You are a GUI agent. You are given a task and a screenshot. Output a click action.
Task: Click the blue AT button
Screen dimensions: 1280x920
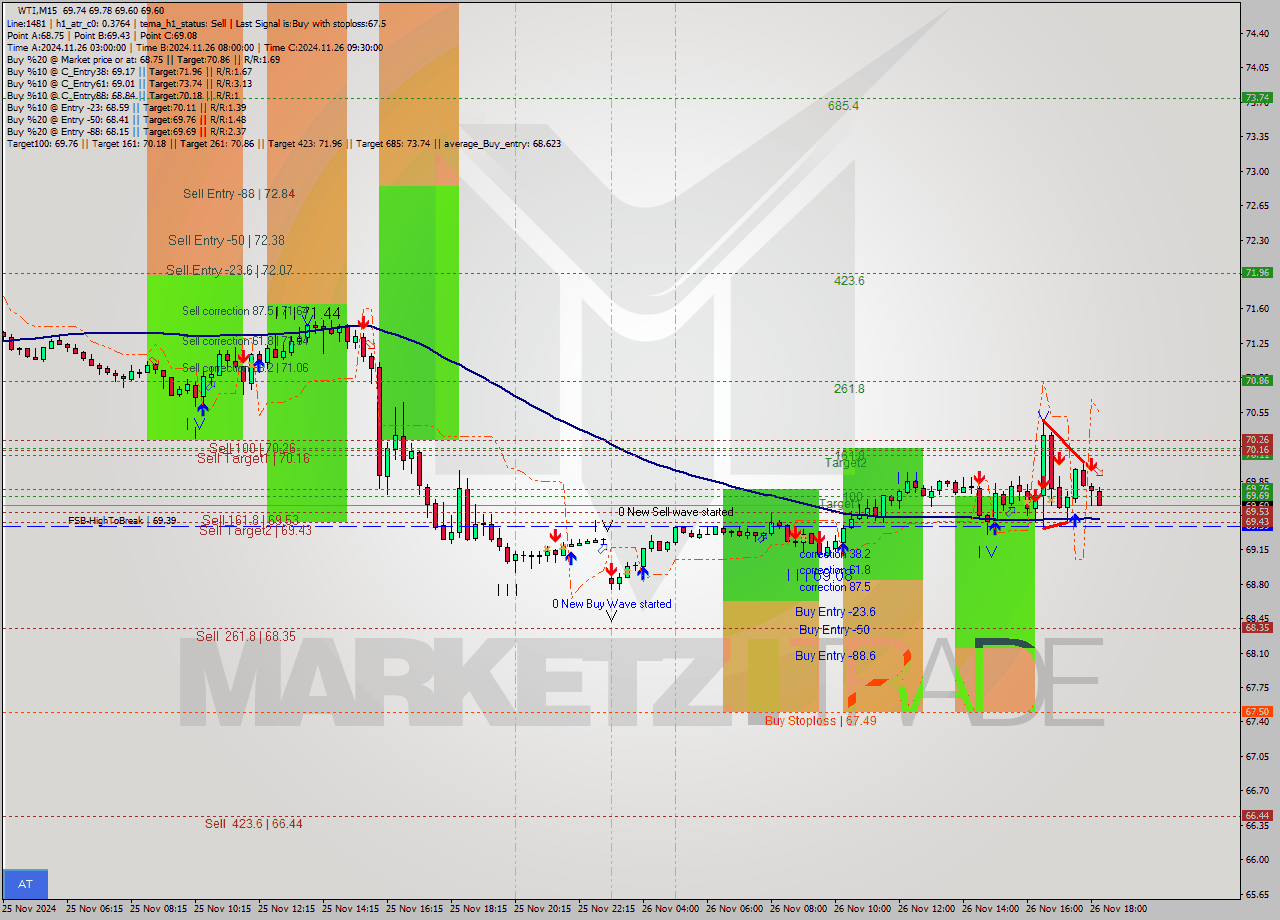click(x=25, y=884)
